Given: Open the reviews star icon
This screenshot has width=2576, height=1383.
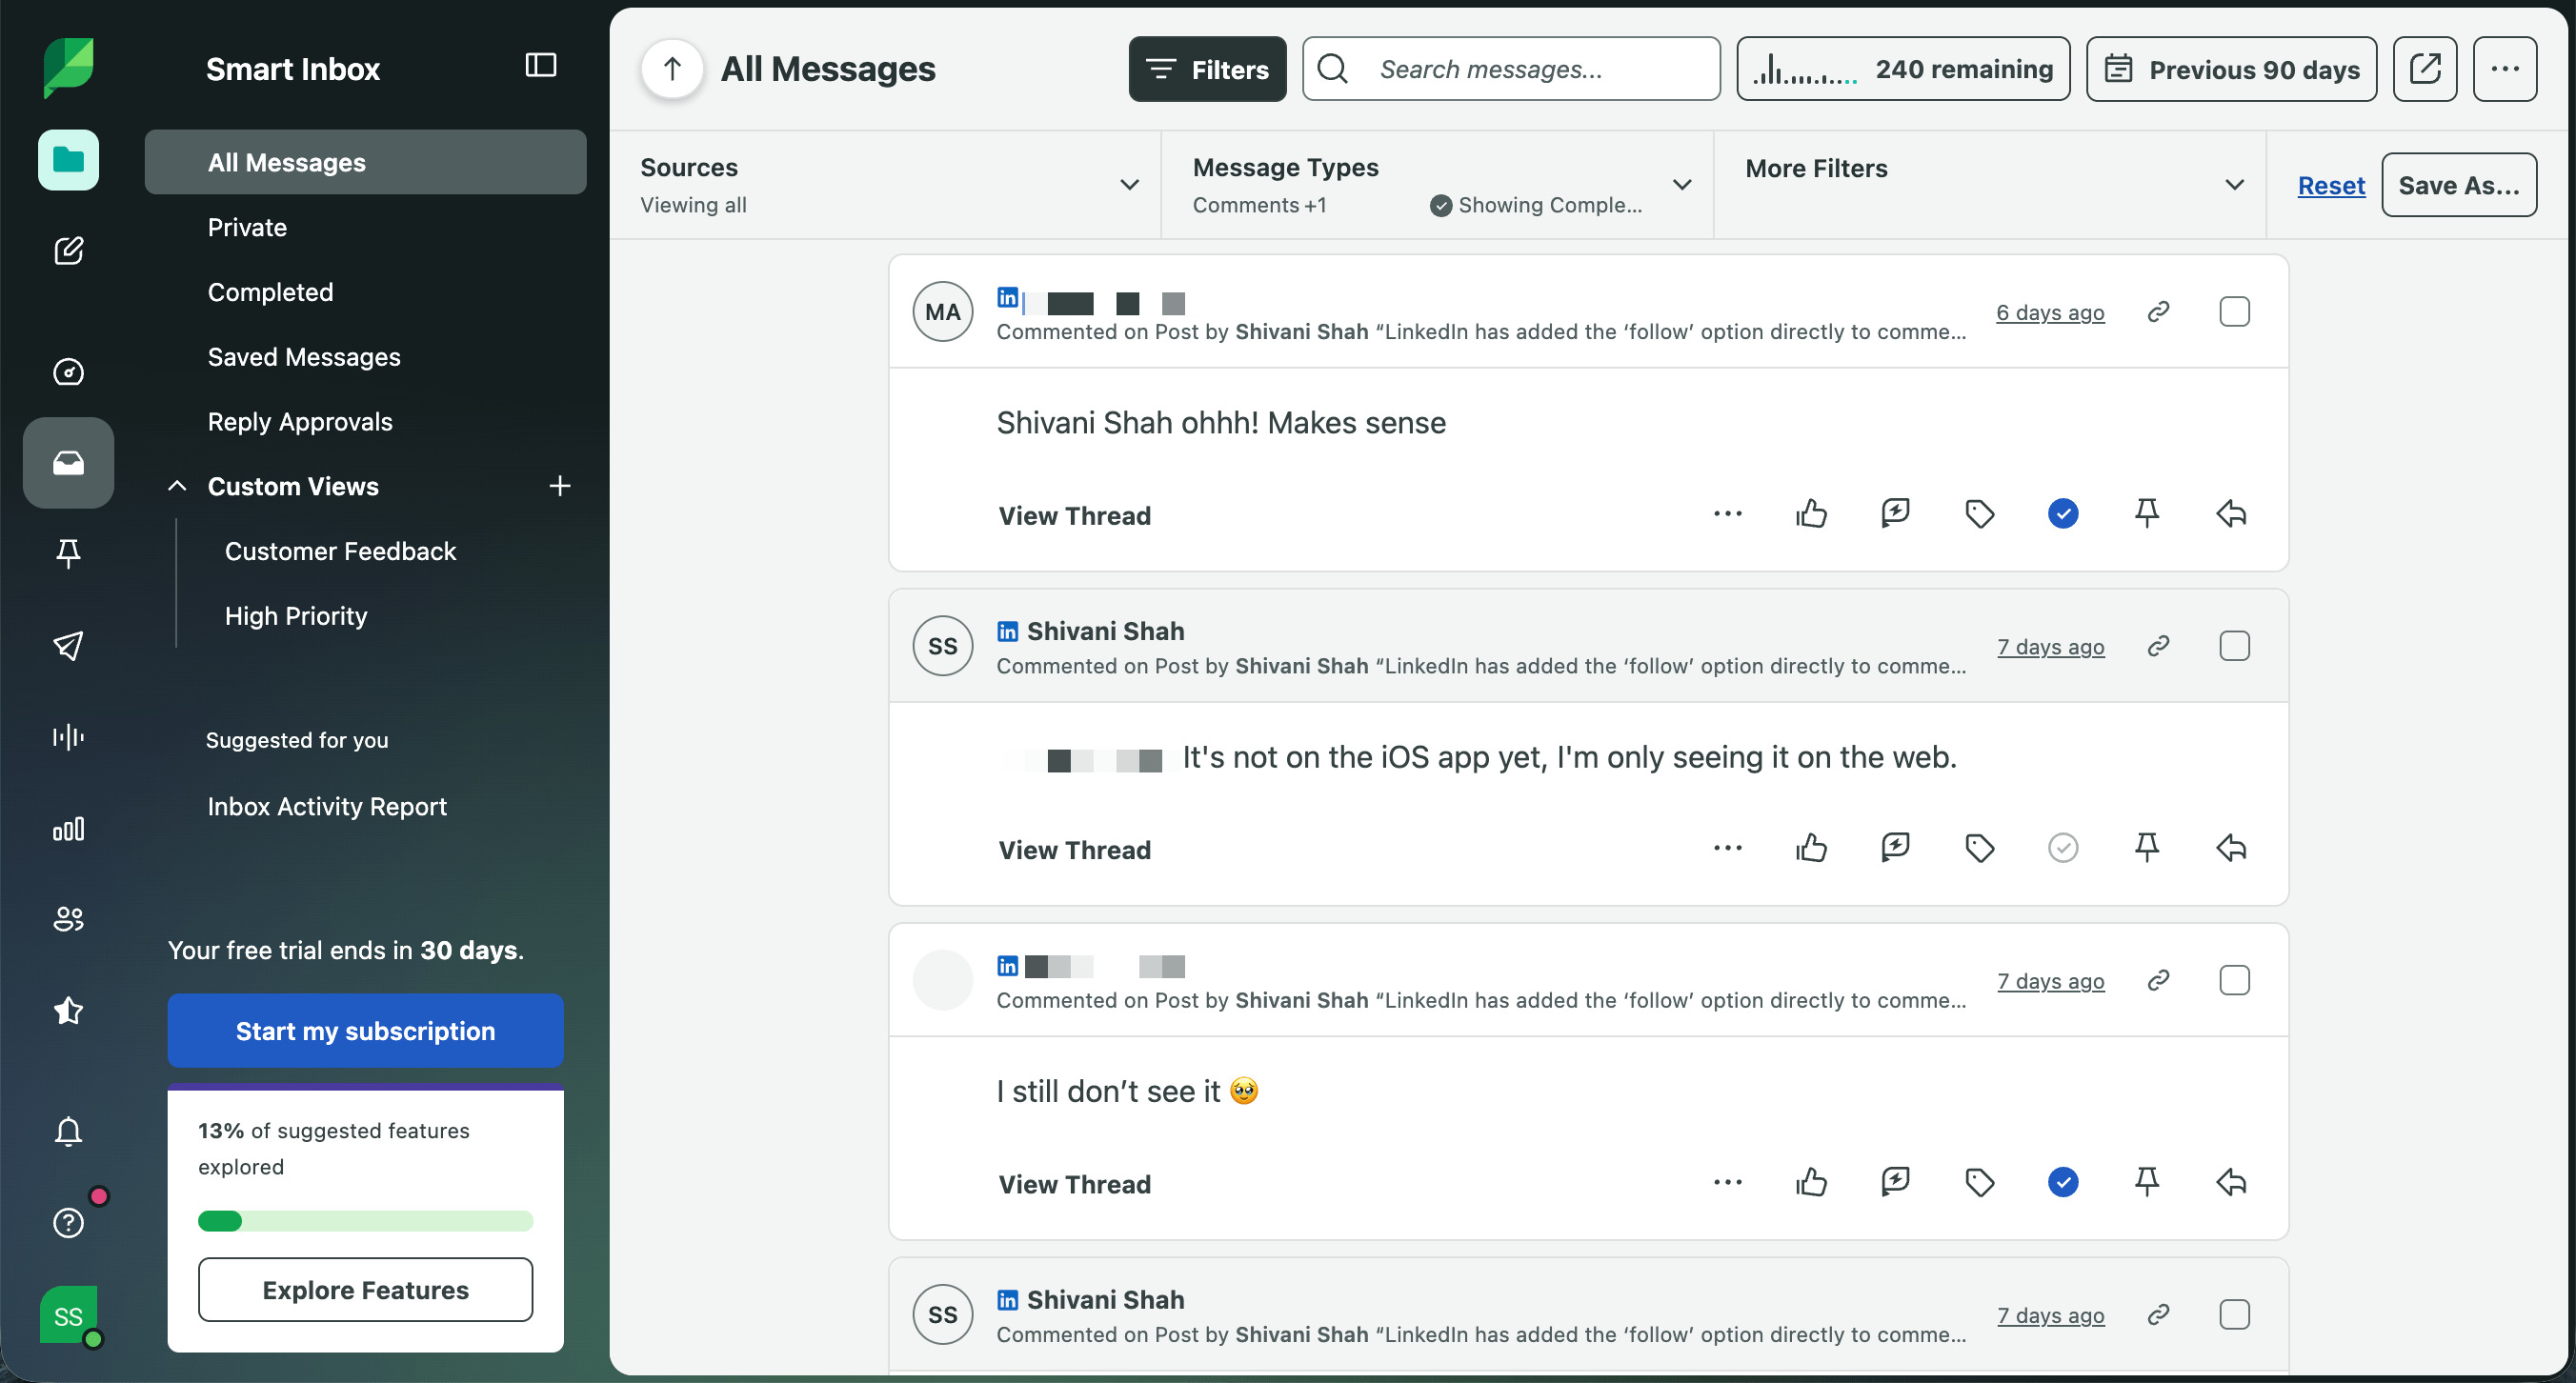Looking at the screenshot, I should [68, 1010].
